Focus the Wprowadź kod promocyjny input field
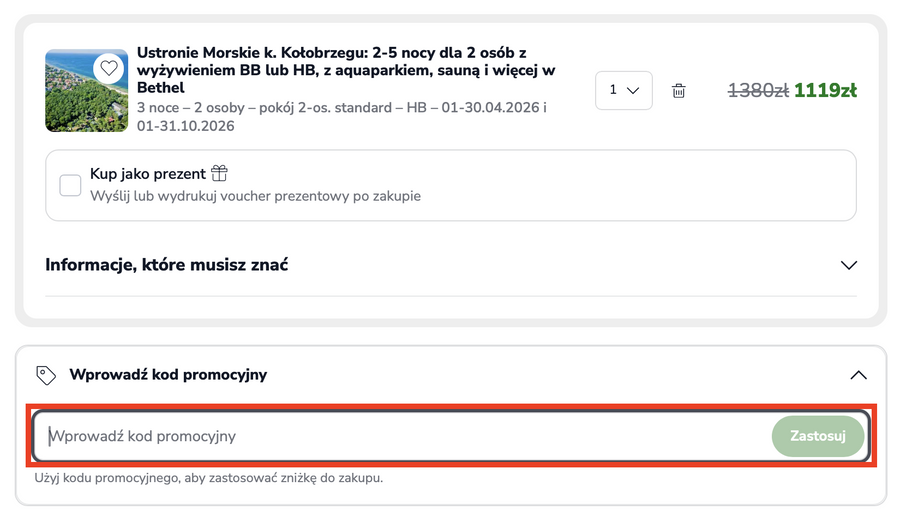Screen dimensions: 900x517 400,436
